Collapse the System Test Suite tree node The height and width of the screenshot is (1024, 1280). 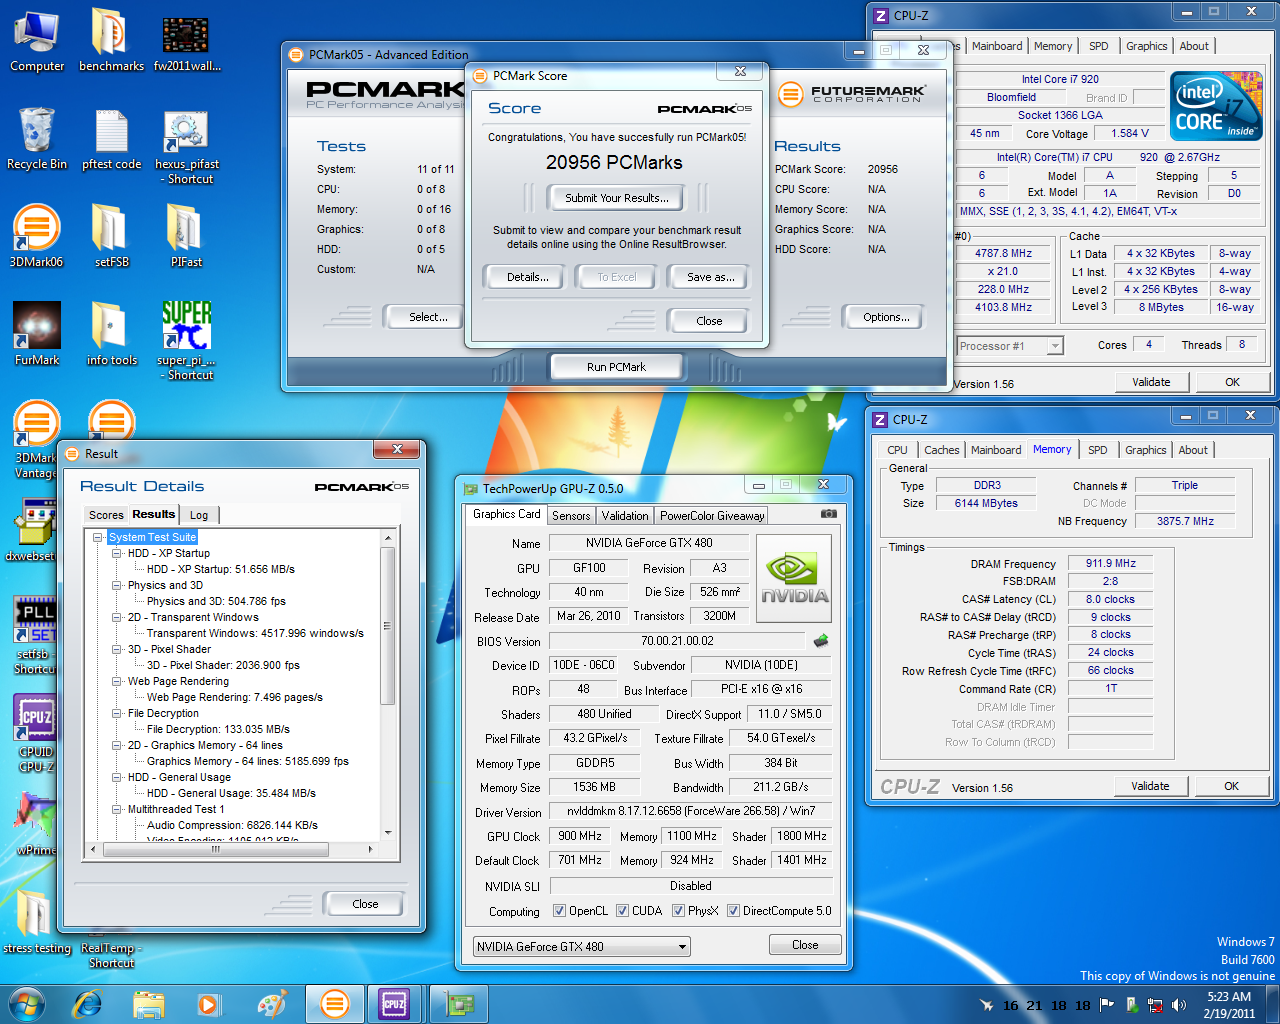(x=99, y=537)
